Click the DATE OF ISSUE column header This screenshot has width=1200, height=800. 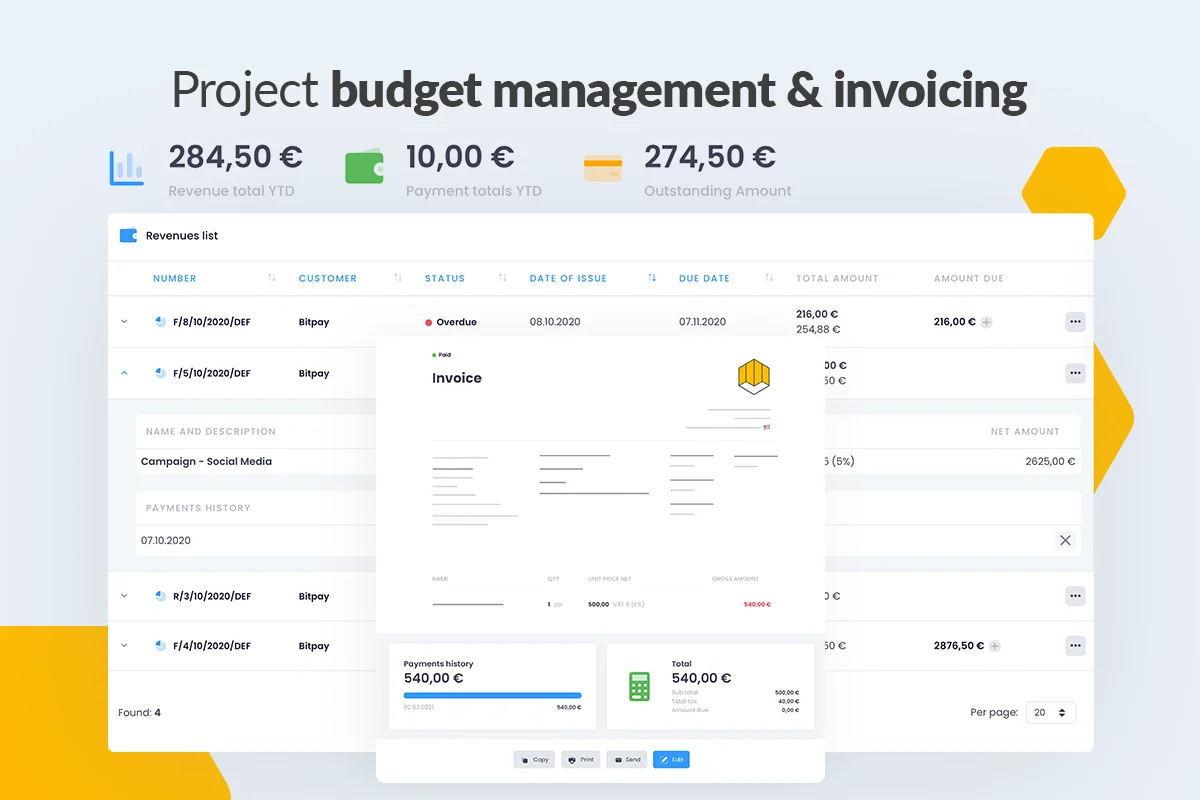[x=568, y=278]
